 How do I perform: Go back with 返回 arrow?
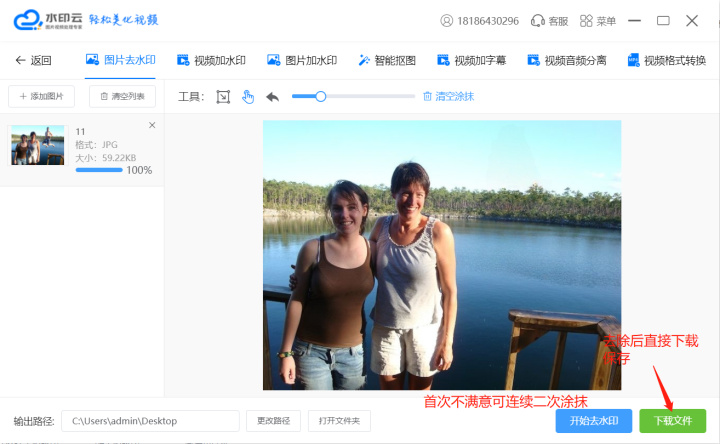[33, 60]
